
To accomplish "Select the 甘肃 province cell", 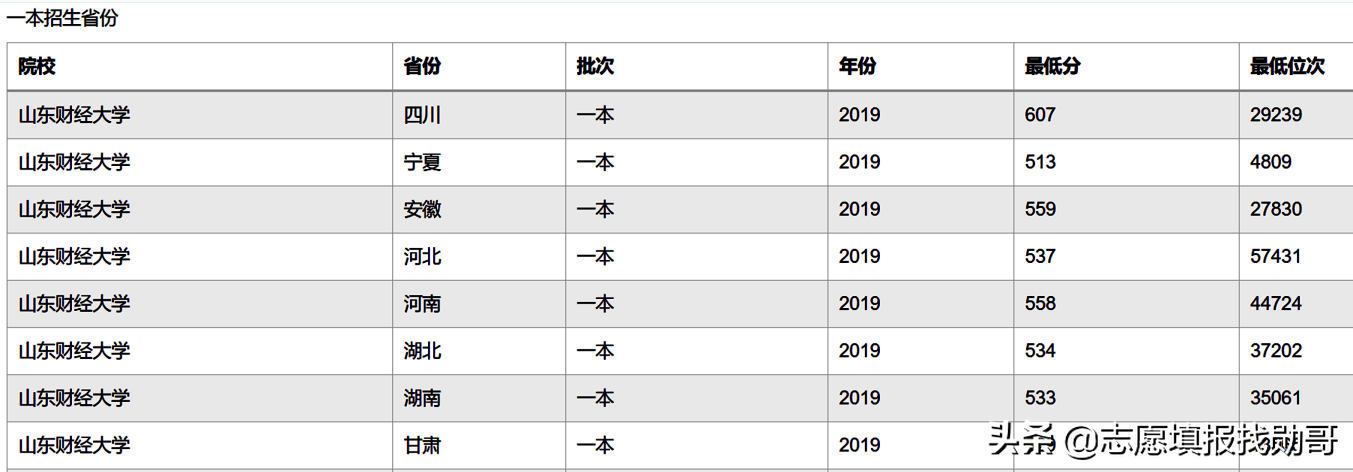I will pyautogui.click(x=422, y=445).
